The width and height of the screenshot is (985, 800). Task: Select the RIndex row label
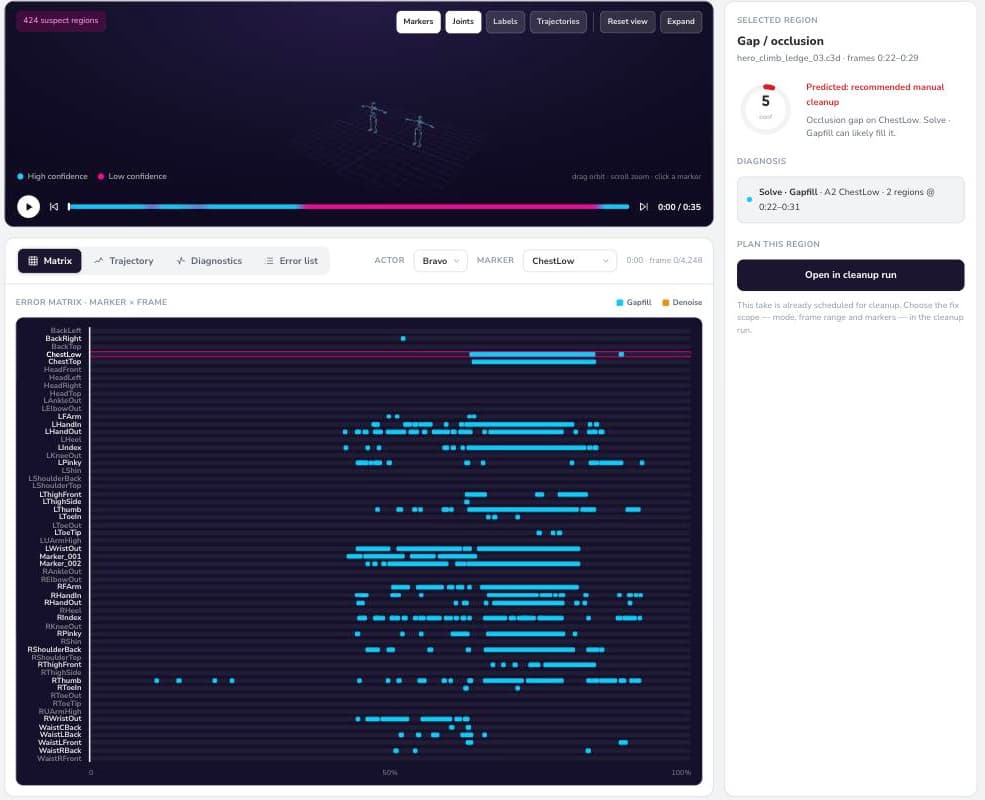(x=69, y=618)
